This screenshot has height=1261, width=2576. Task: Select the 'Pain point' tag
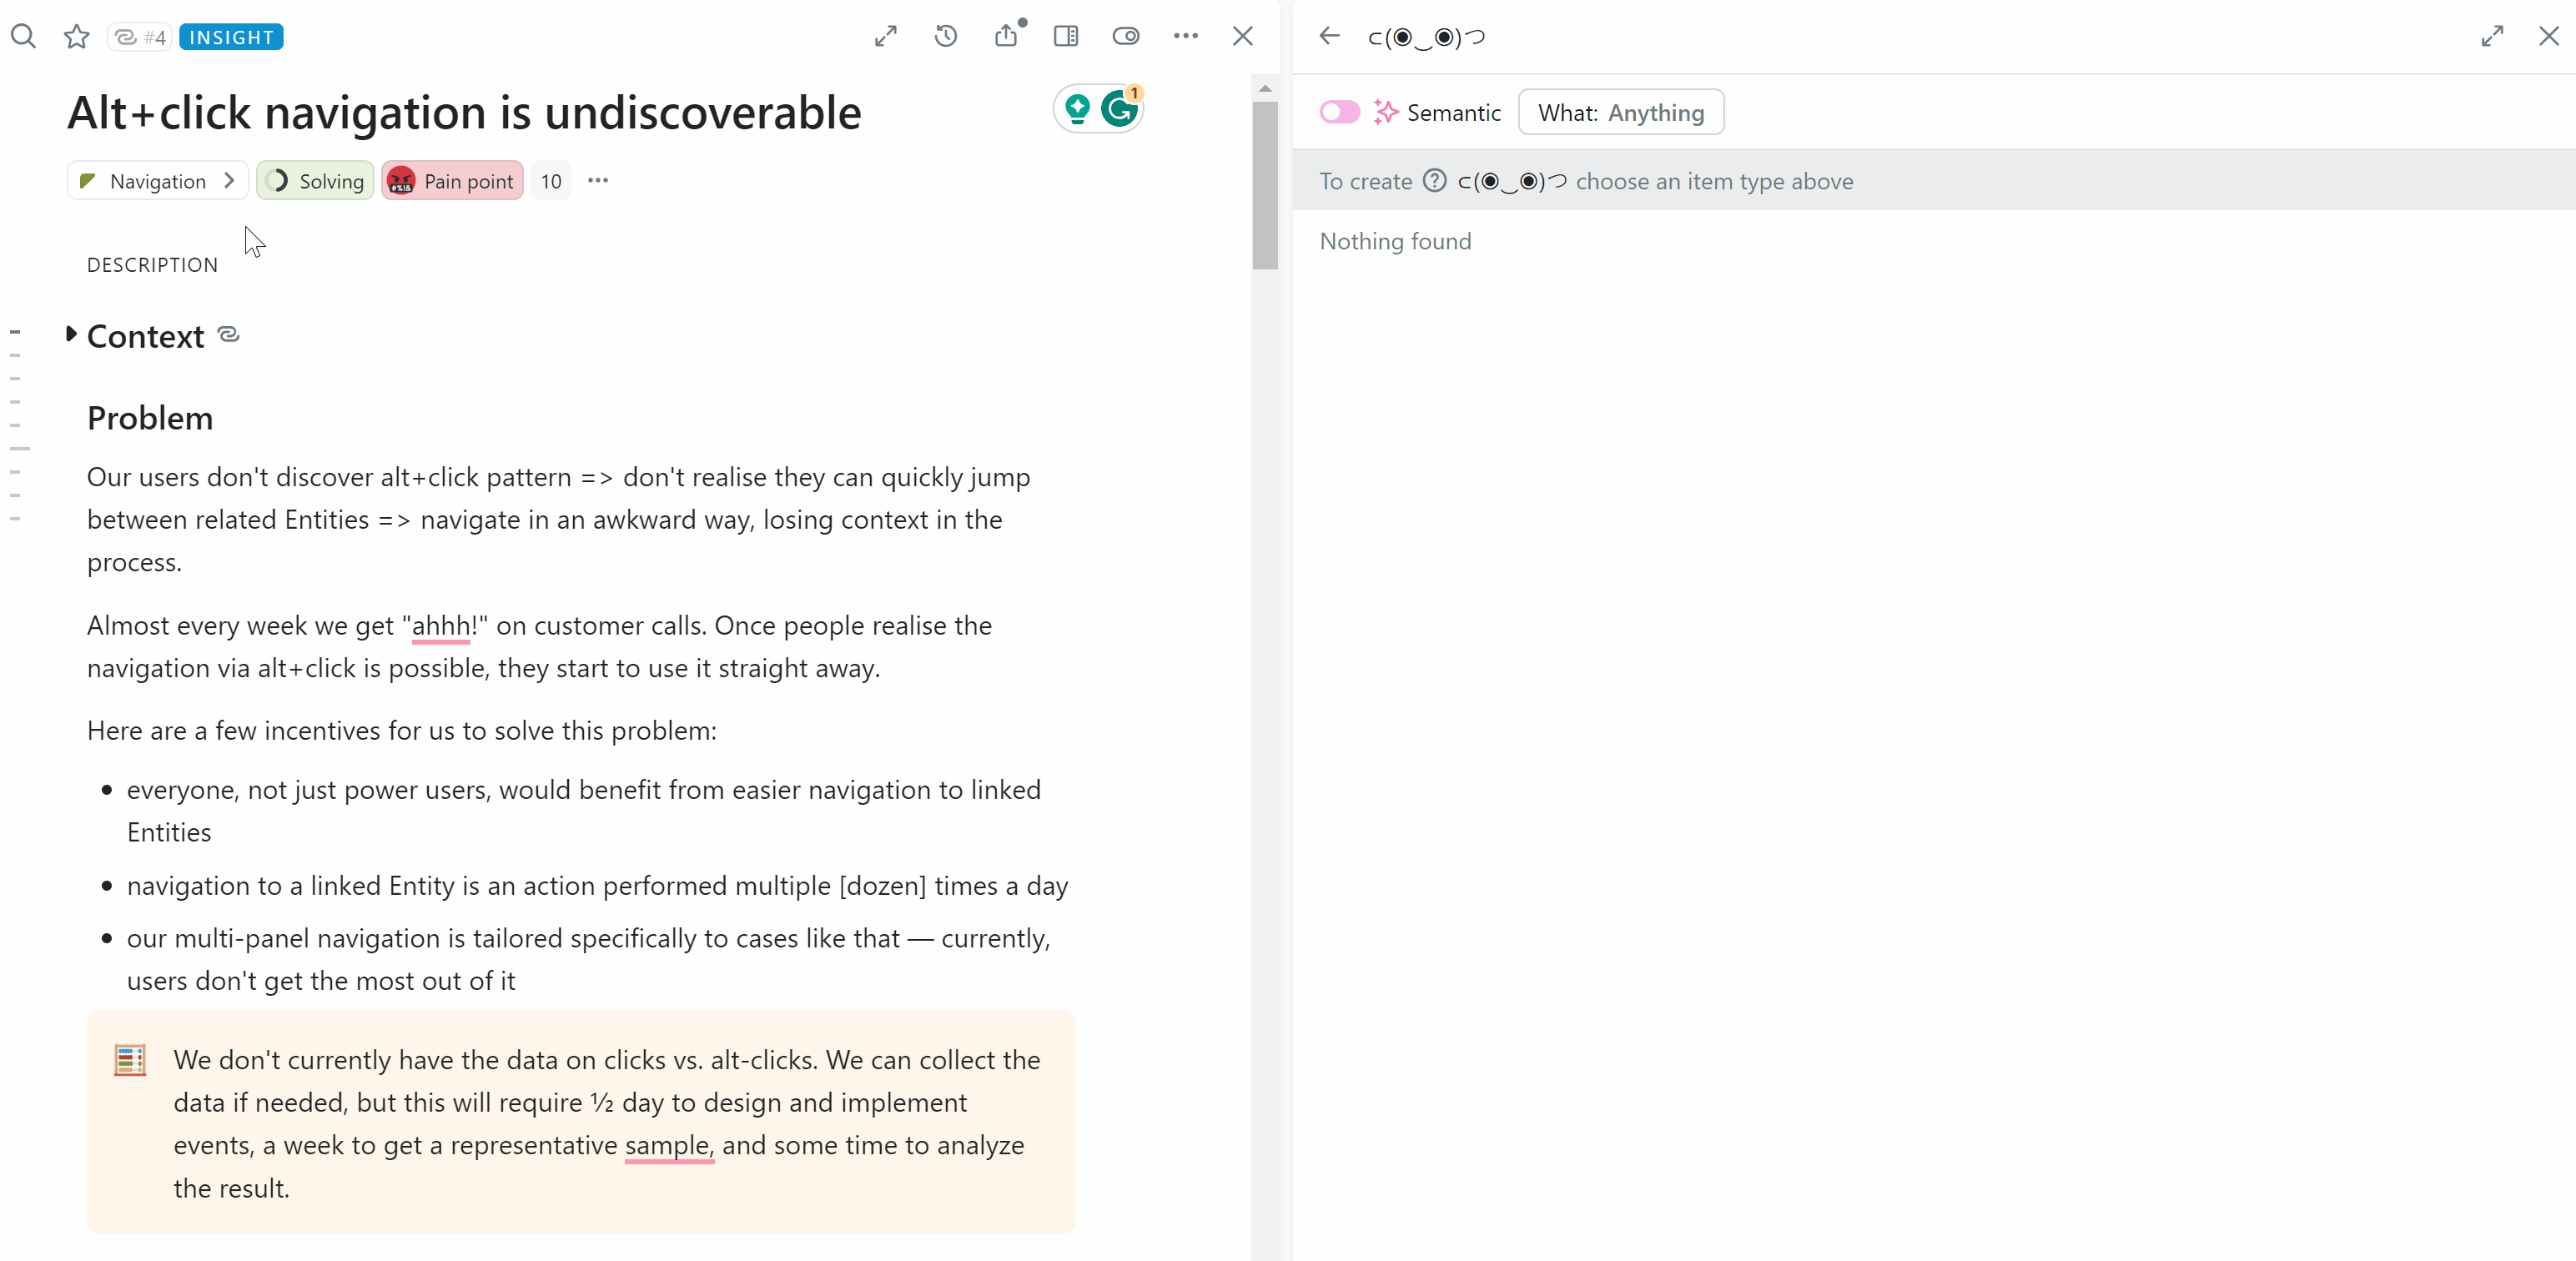[452, 181]
